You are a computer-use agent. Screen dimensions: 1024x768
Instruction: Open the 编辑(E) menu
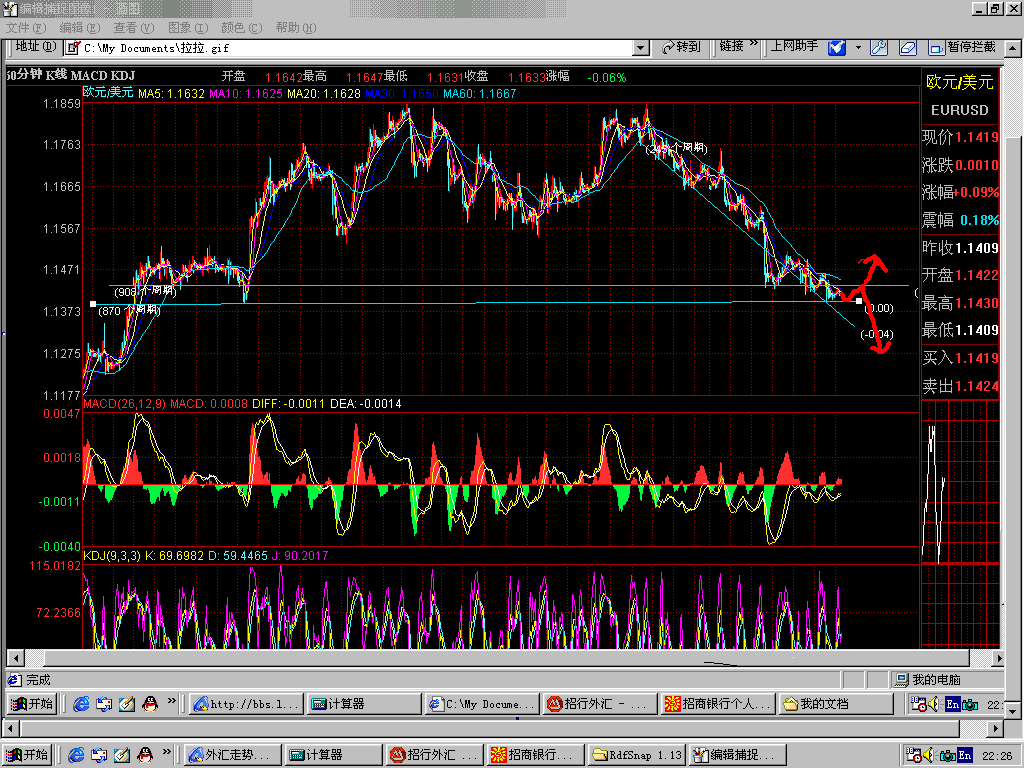click(x=80, y=27)
